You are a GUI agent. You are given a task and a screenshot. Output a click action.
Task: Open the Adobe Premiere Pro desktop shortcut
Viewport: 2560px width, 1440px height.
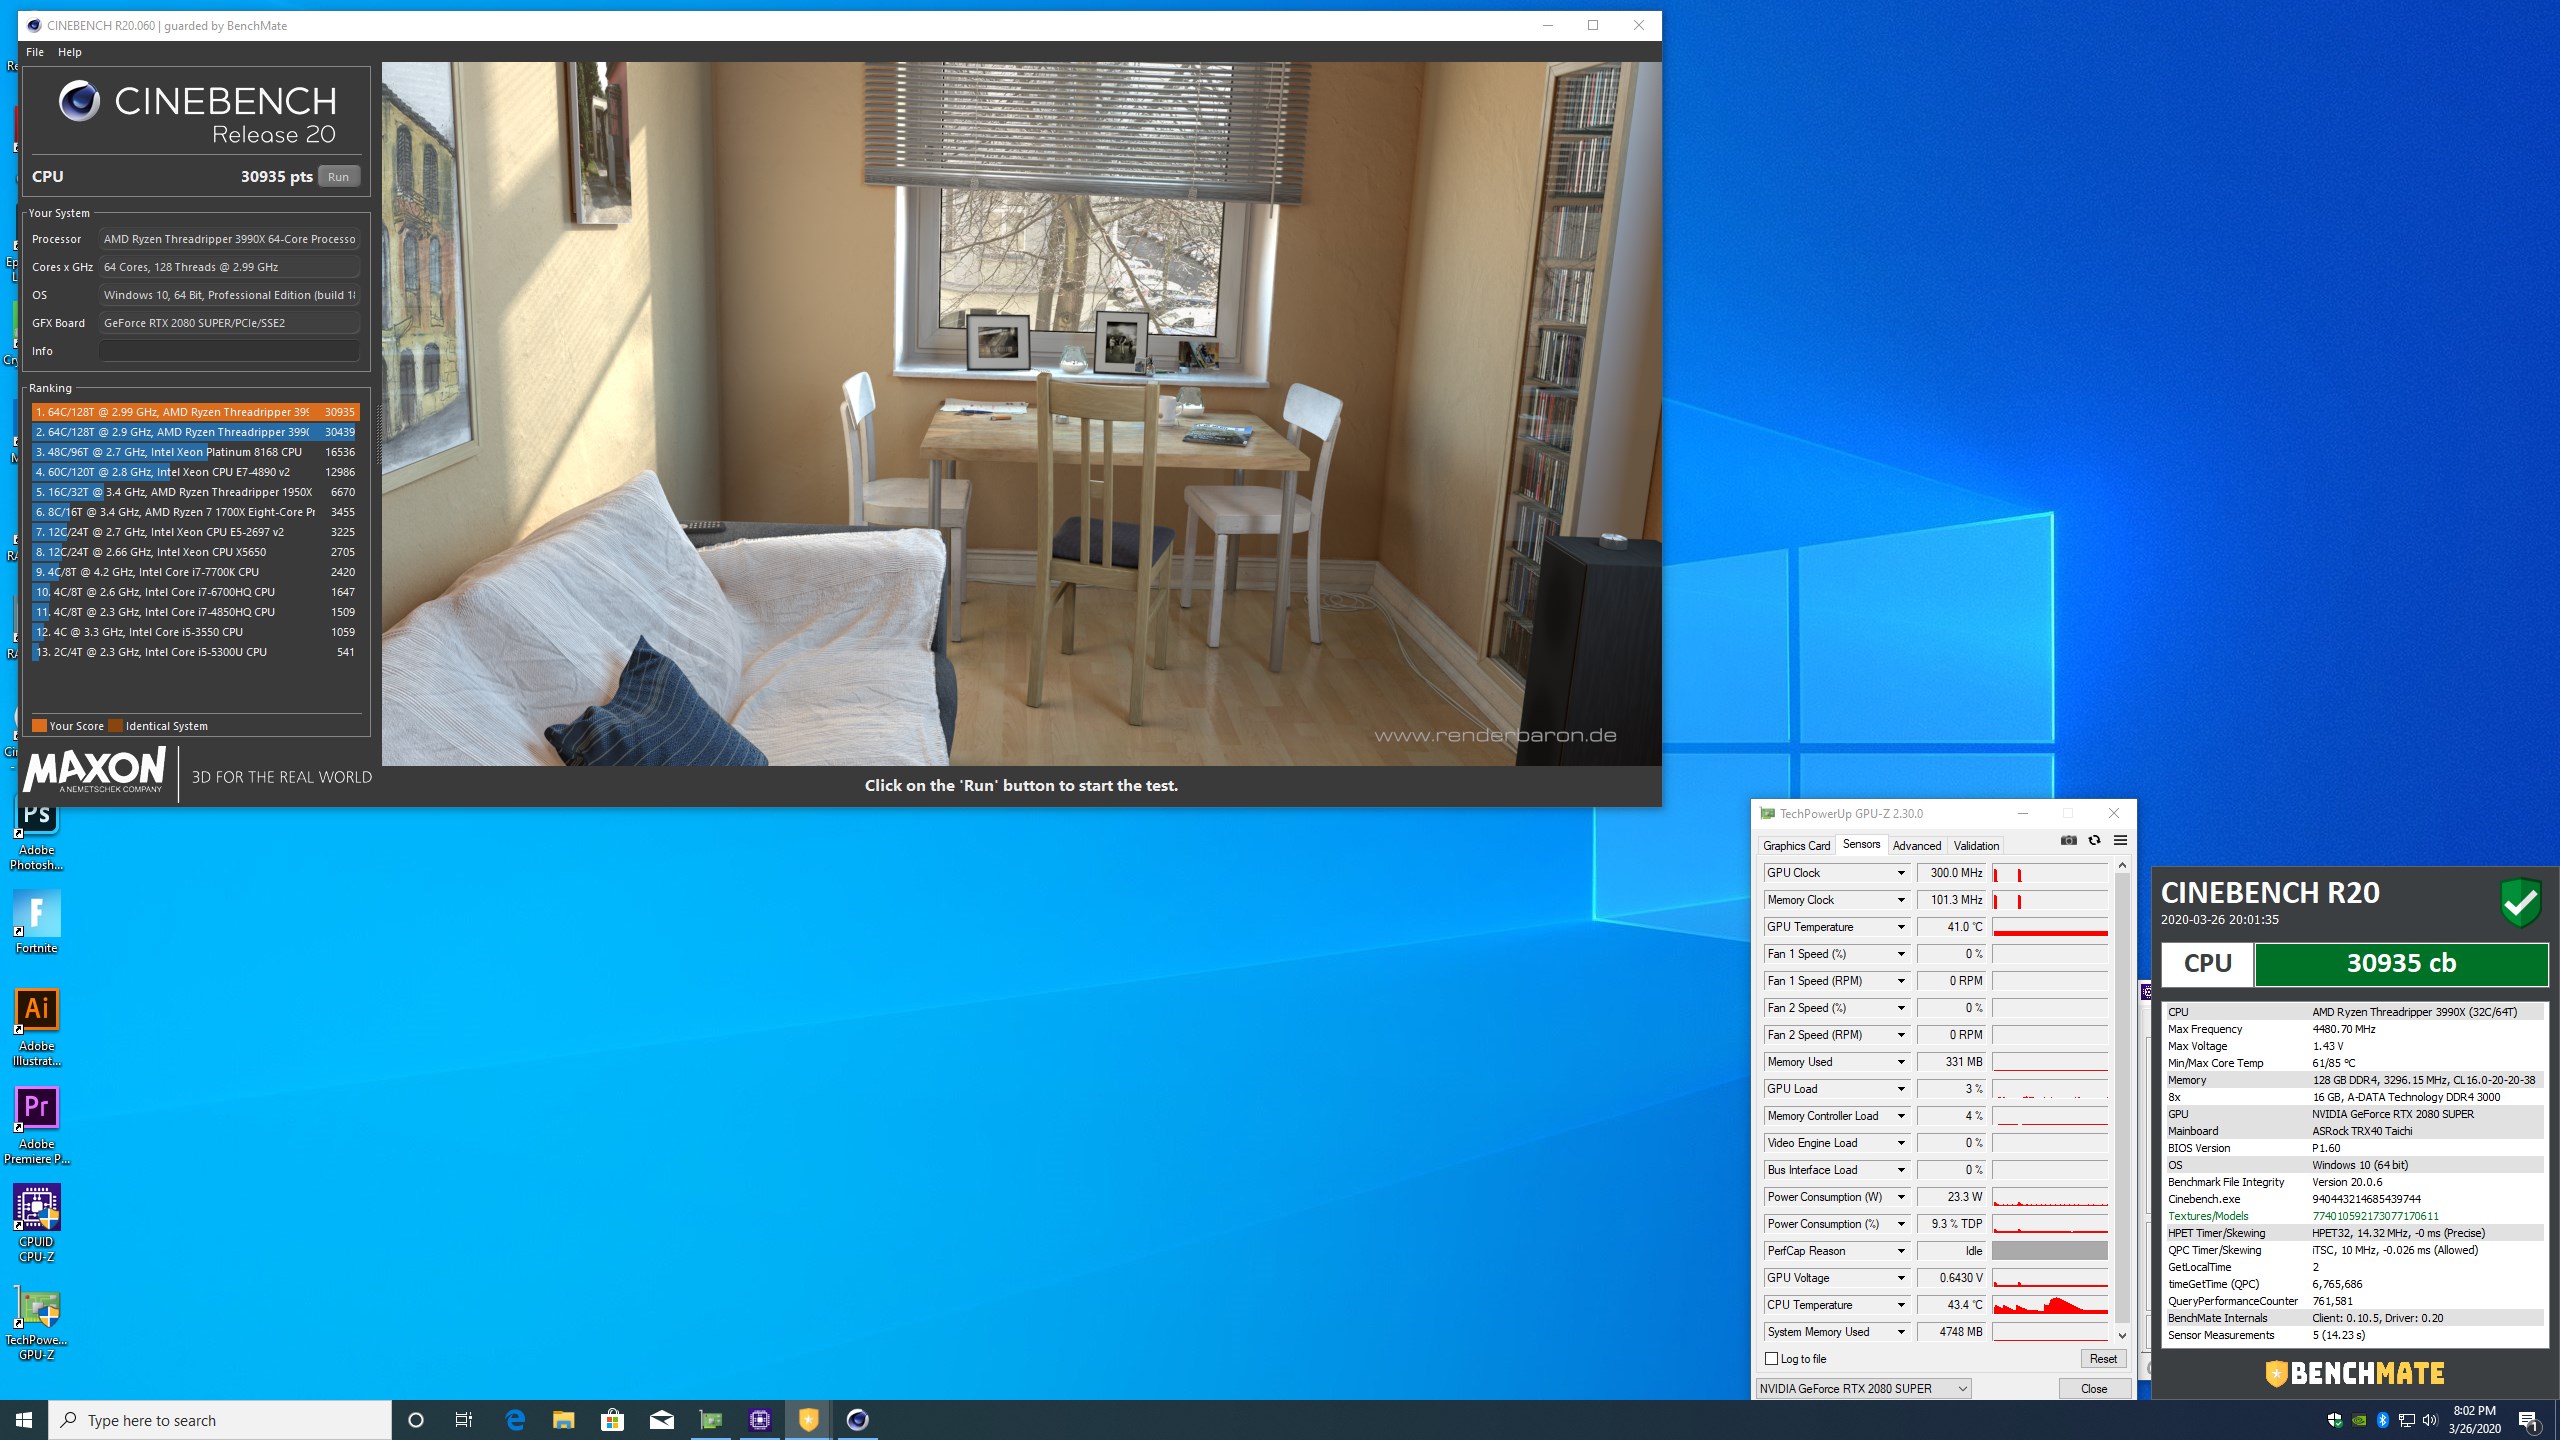coord(37,1125)
